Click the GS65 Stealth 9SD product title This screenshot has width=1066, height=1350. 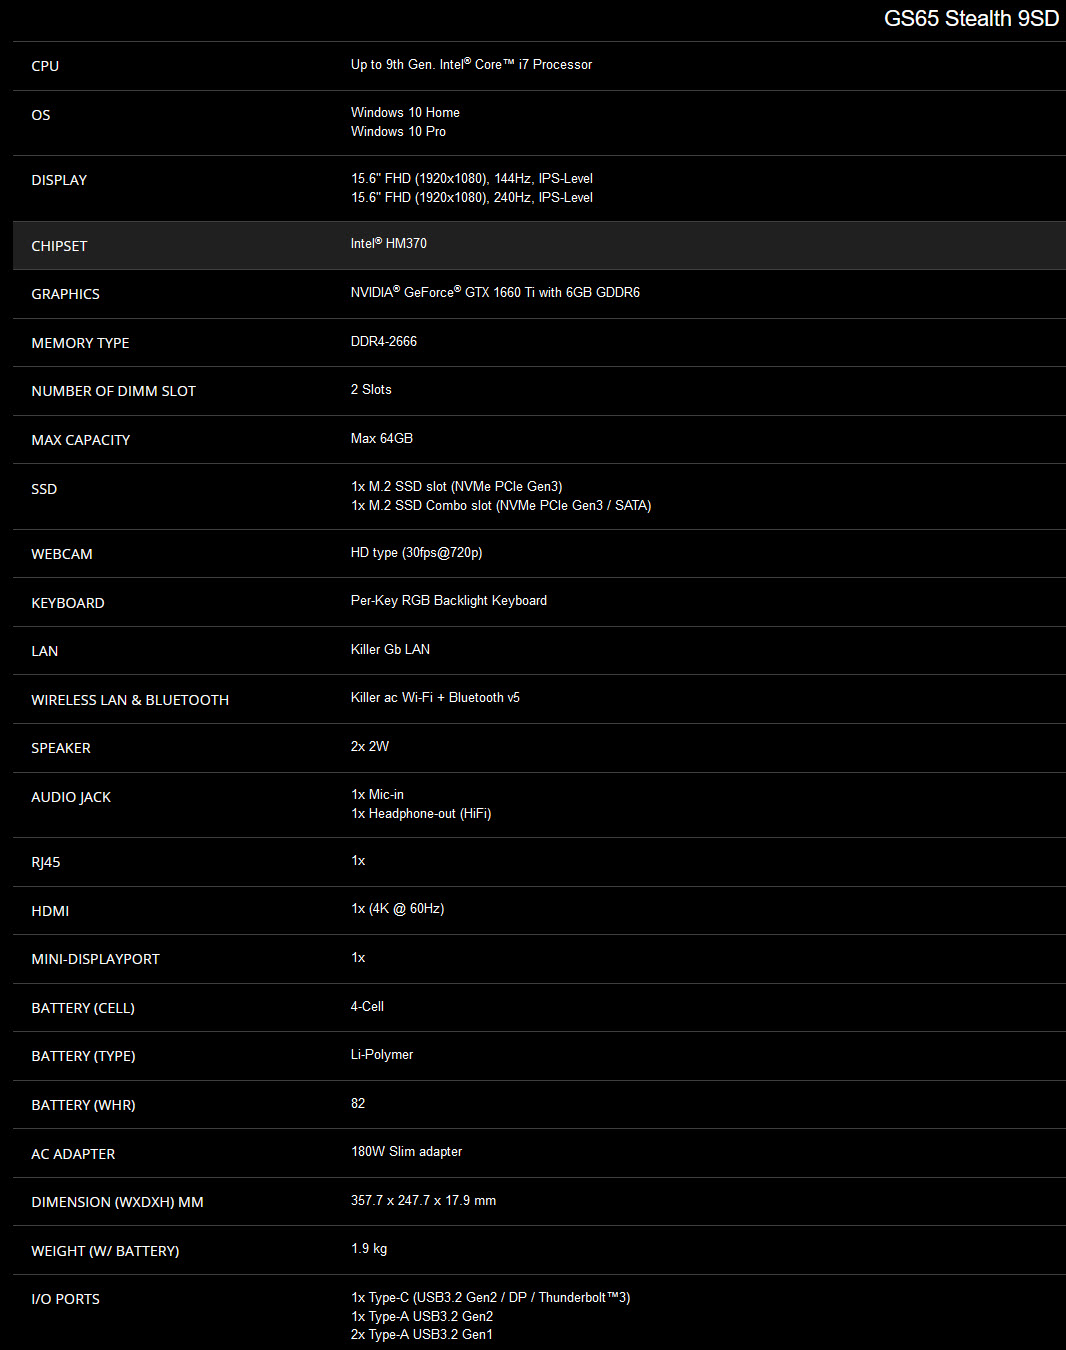click(970, 19)
